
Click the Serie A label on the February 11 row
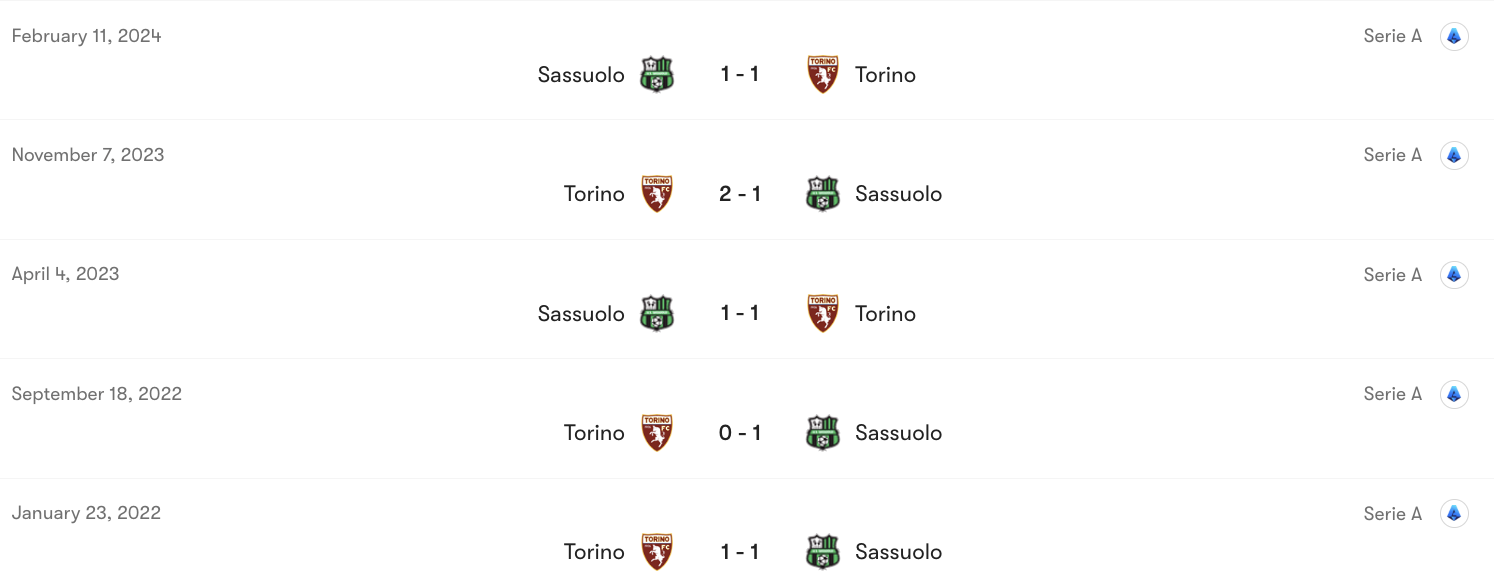[1392, 35]
